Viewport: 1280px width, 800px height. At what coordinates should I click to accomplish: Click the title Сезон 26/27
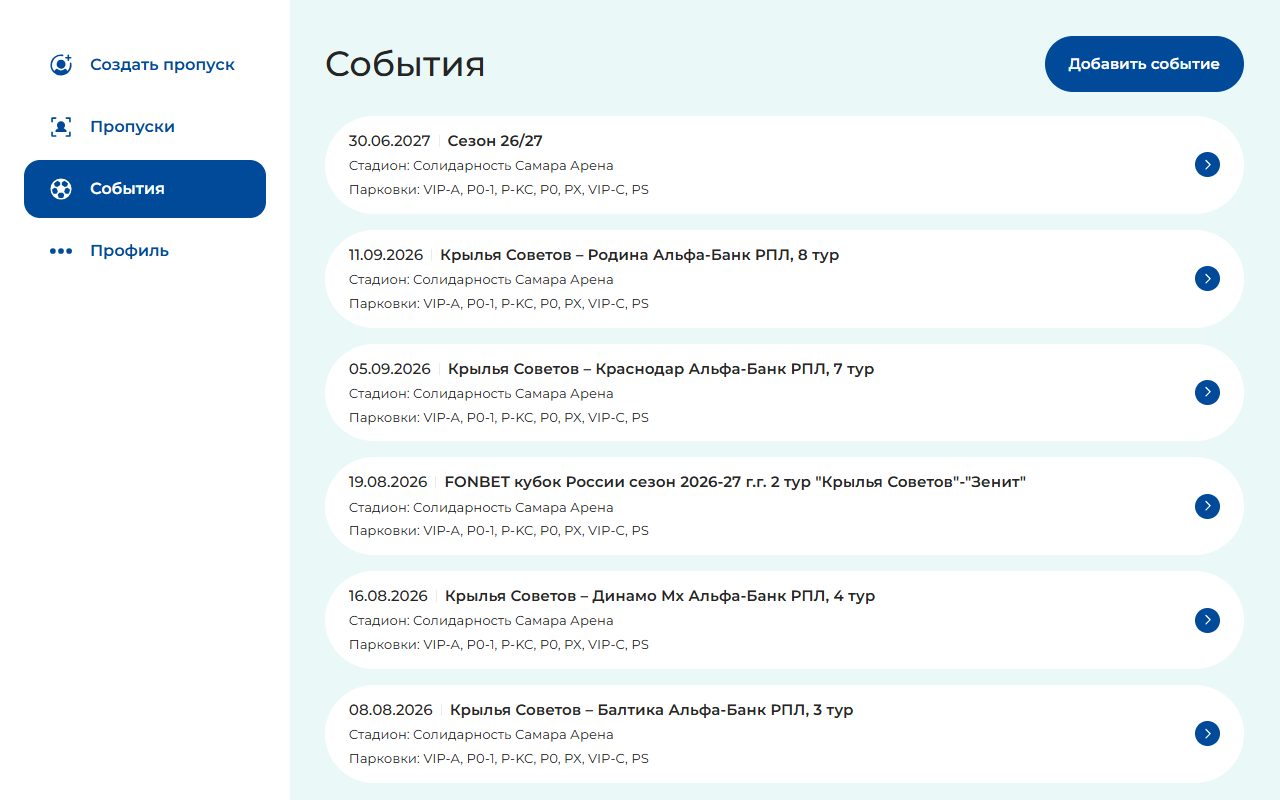click(495, 141)
